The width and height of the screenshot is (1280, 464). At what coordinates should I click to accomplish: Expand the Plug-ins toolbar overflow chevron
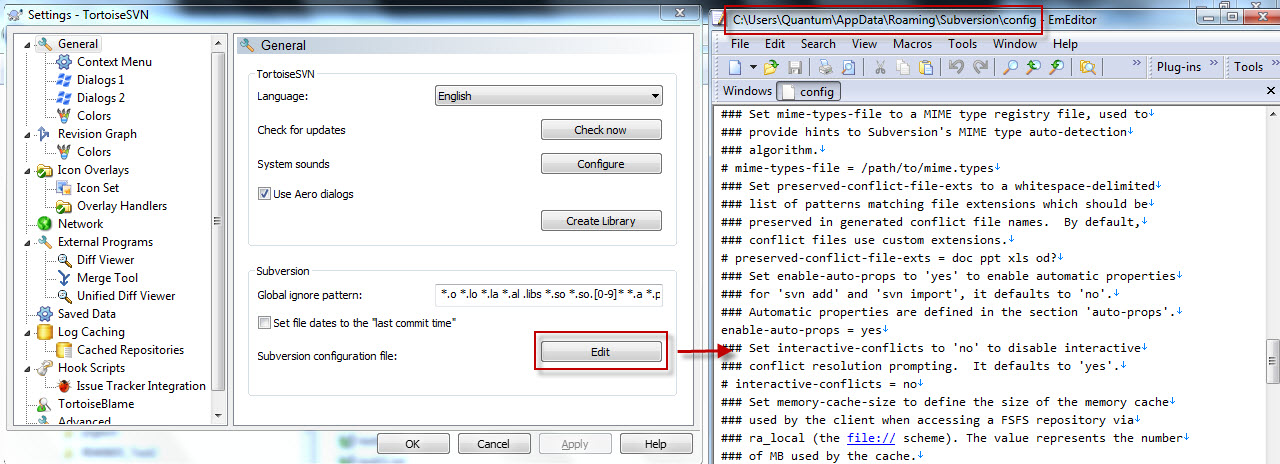point(1215,64)
